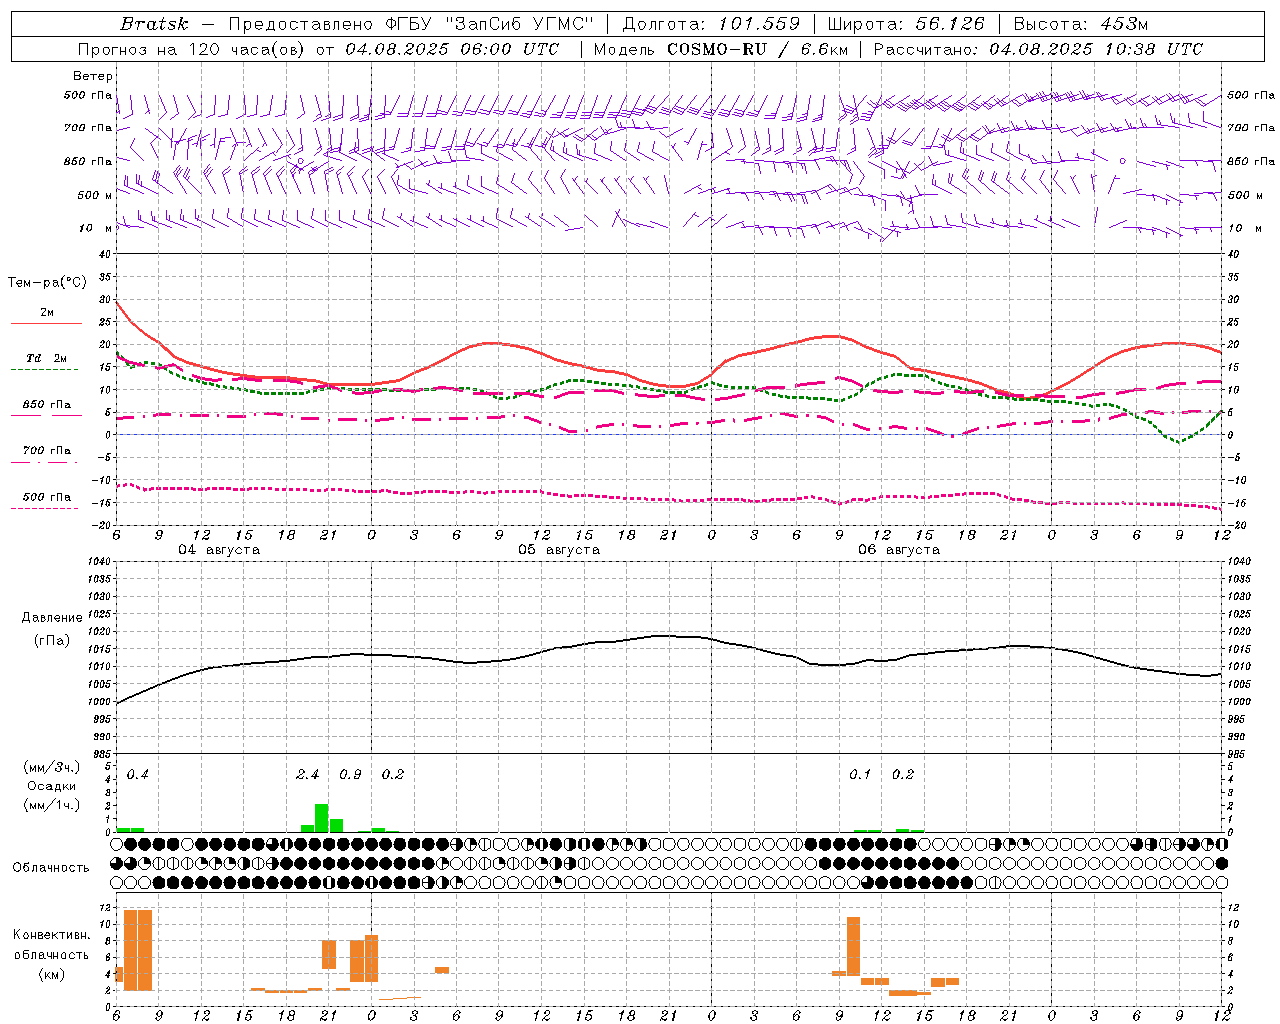The height and width of the screenshot is (1024, 1280).
Task: Click the Bratsk station title
Action: click(154, 24)
